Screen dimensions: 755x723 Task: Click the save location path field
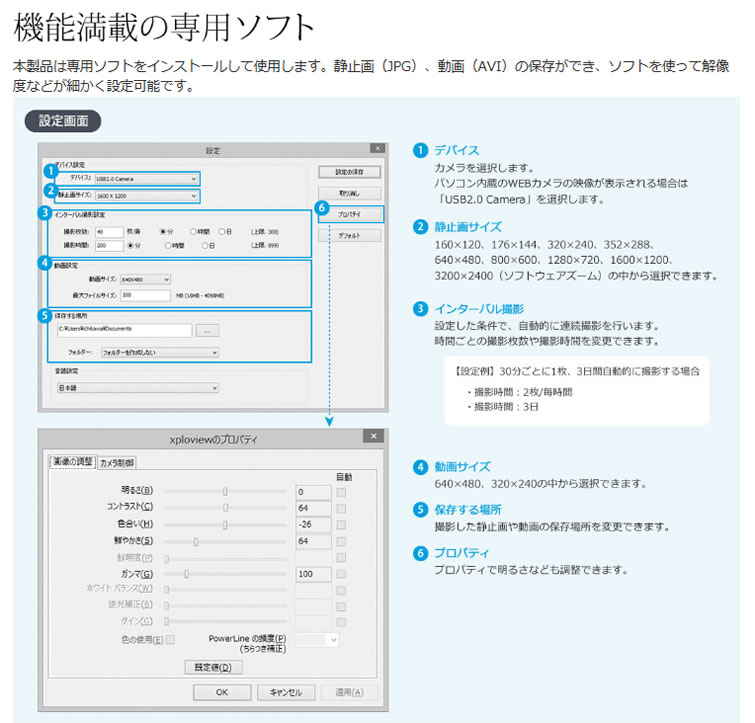click(x=124, y=330)
